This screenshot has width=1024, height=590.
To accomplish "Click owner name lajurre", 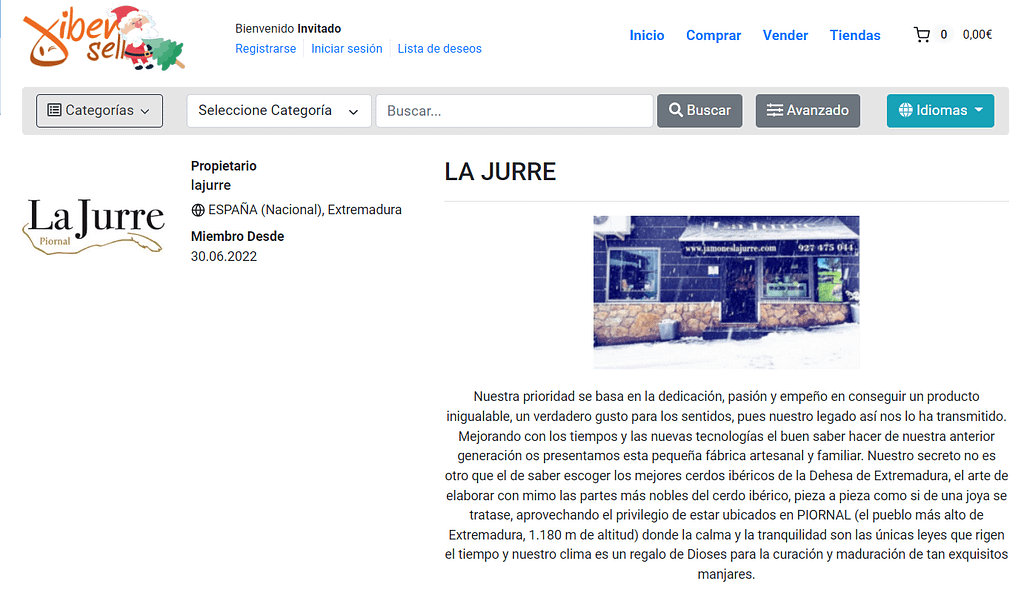I will pyautogui.click(x=211, y=186).
